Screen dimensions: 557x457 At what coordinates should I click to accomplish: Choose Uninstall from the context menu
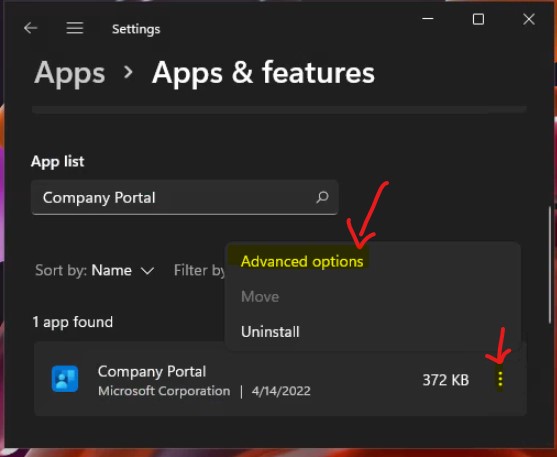pos(270,332)
